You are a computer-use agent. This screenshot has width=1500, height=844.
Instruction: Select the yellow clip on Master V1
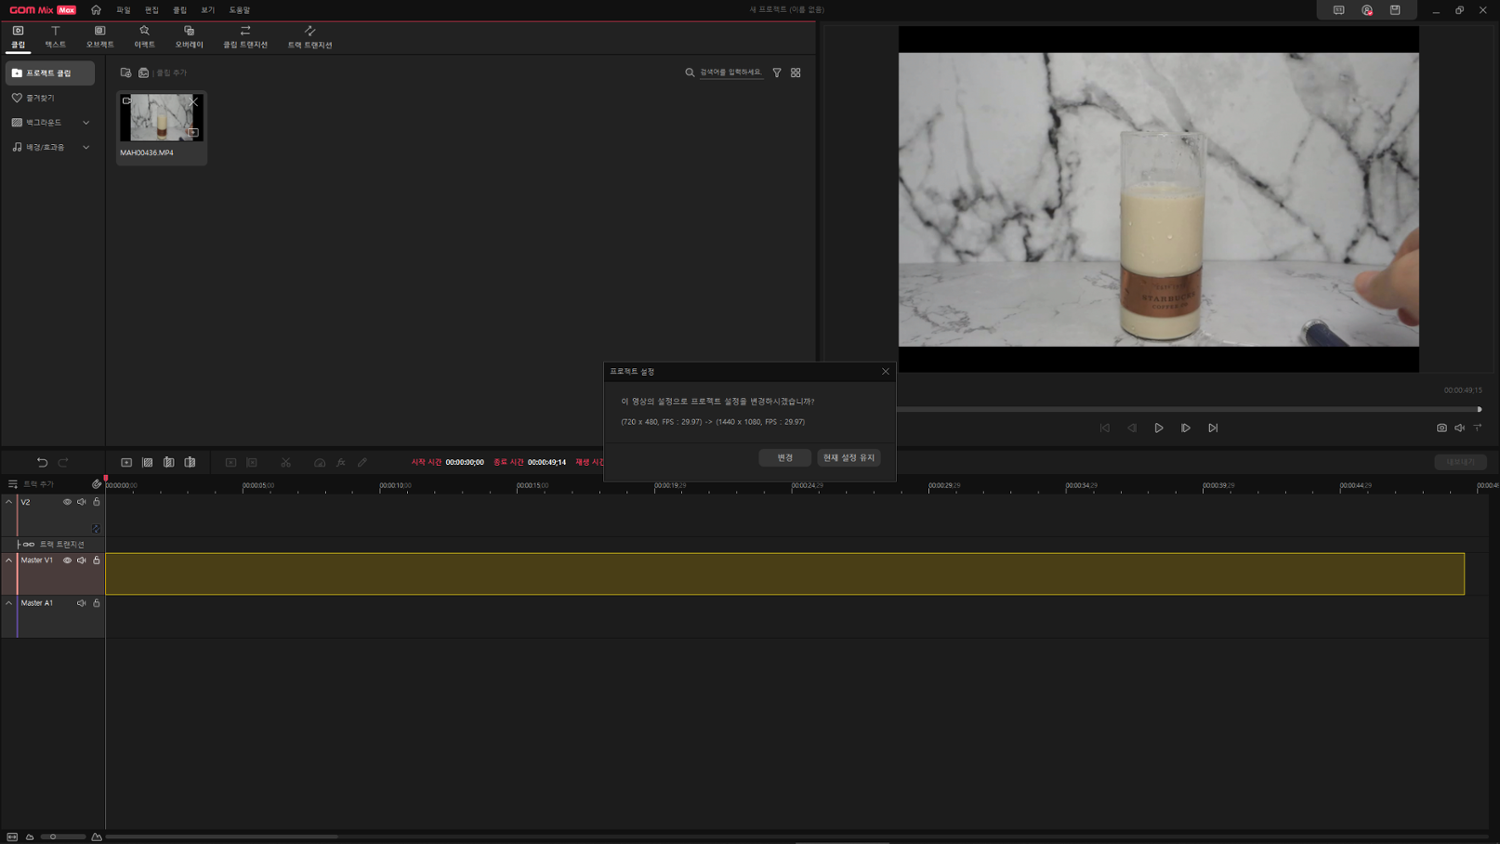click(785, 574)
